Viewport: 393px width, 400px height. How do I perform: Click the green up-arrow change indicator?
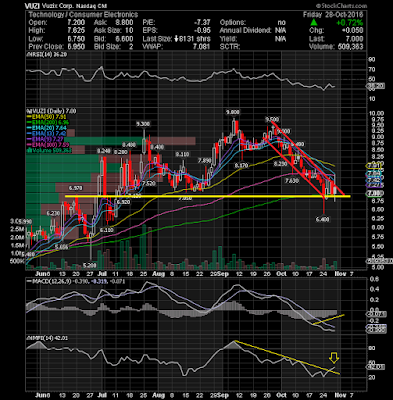coord(313,23)
